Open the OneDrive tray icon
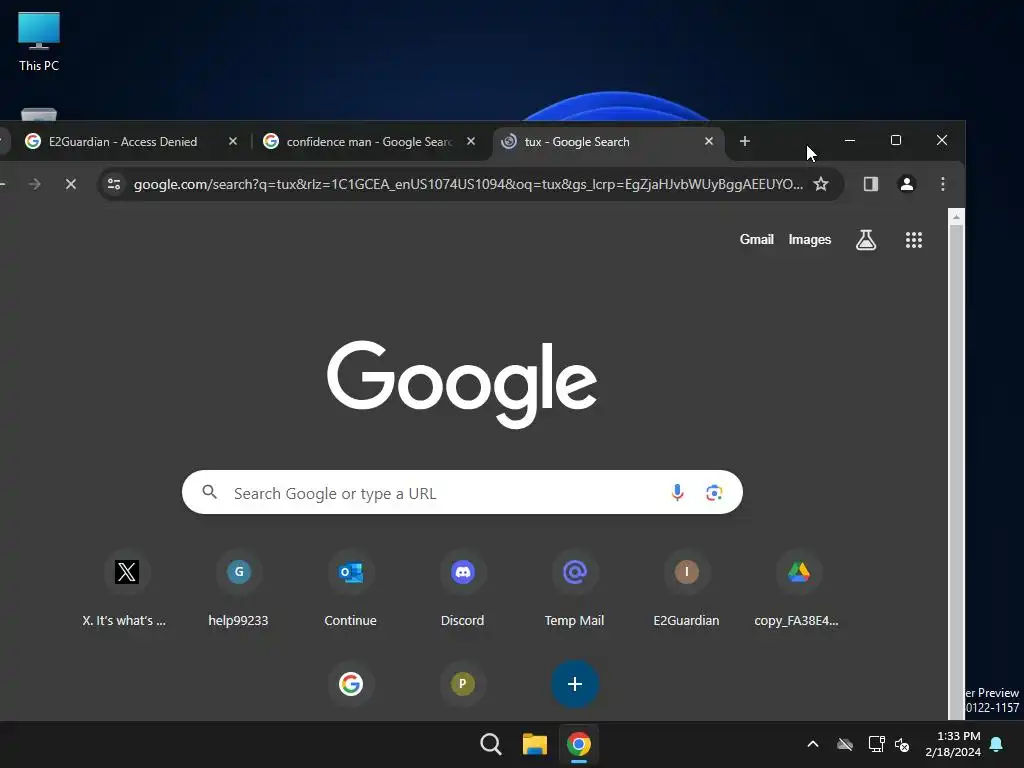 tap(845, 744)
